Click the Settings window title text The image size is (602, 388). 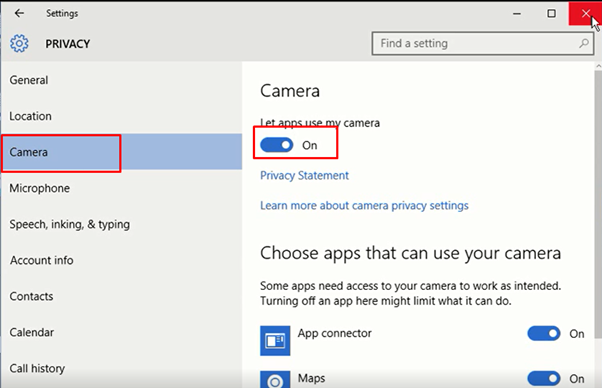coord(62,13)
